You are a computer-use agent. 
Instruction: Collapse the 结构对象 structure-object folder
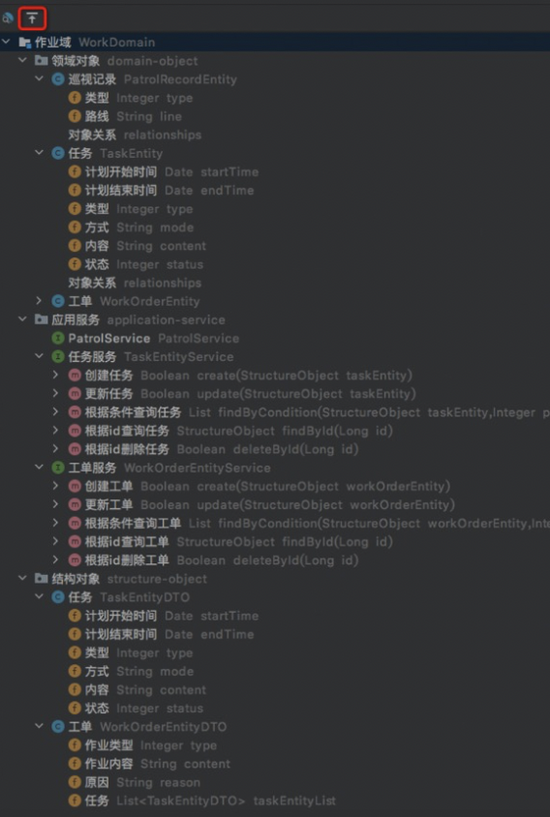pyautogui.click(x=22, y=578)
